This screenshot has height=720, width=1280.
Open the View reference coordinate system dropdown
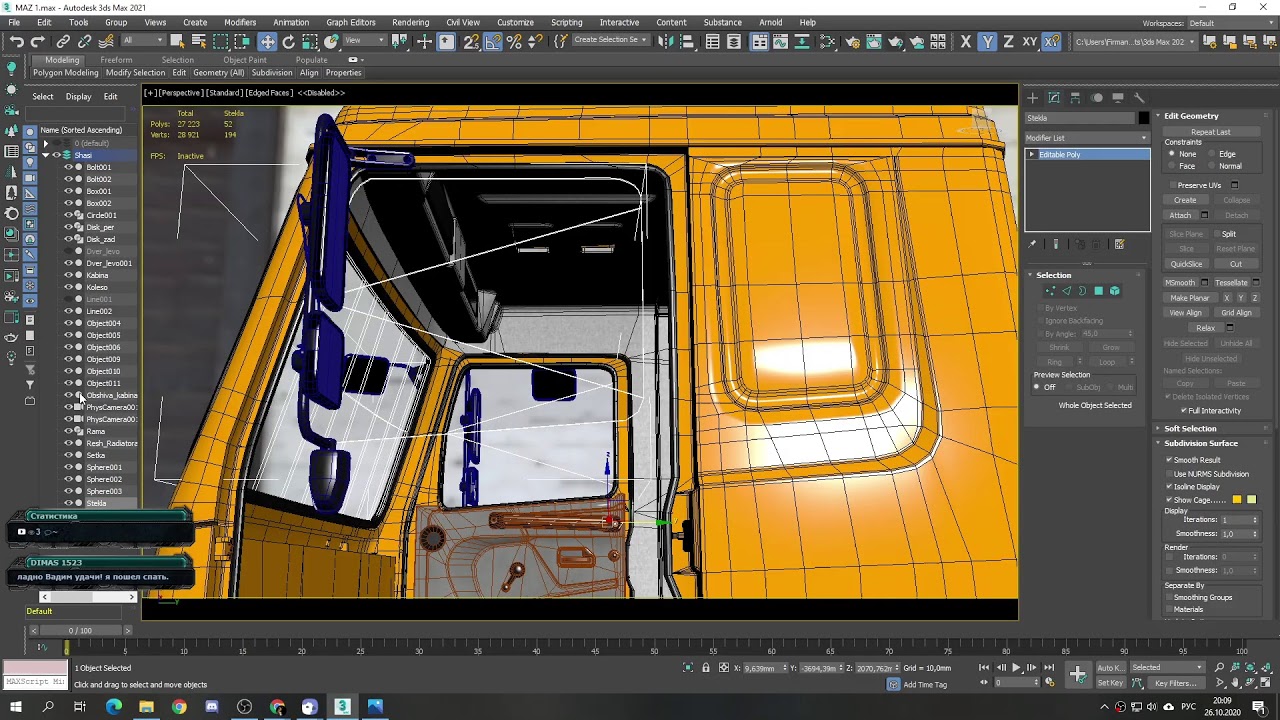pyautogui.click(x=365, y=41)
